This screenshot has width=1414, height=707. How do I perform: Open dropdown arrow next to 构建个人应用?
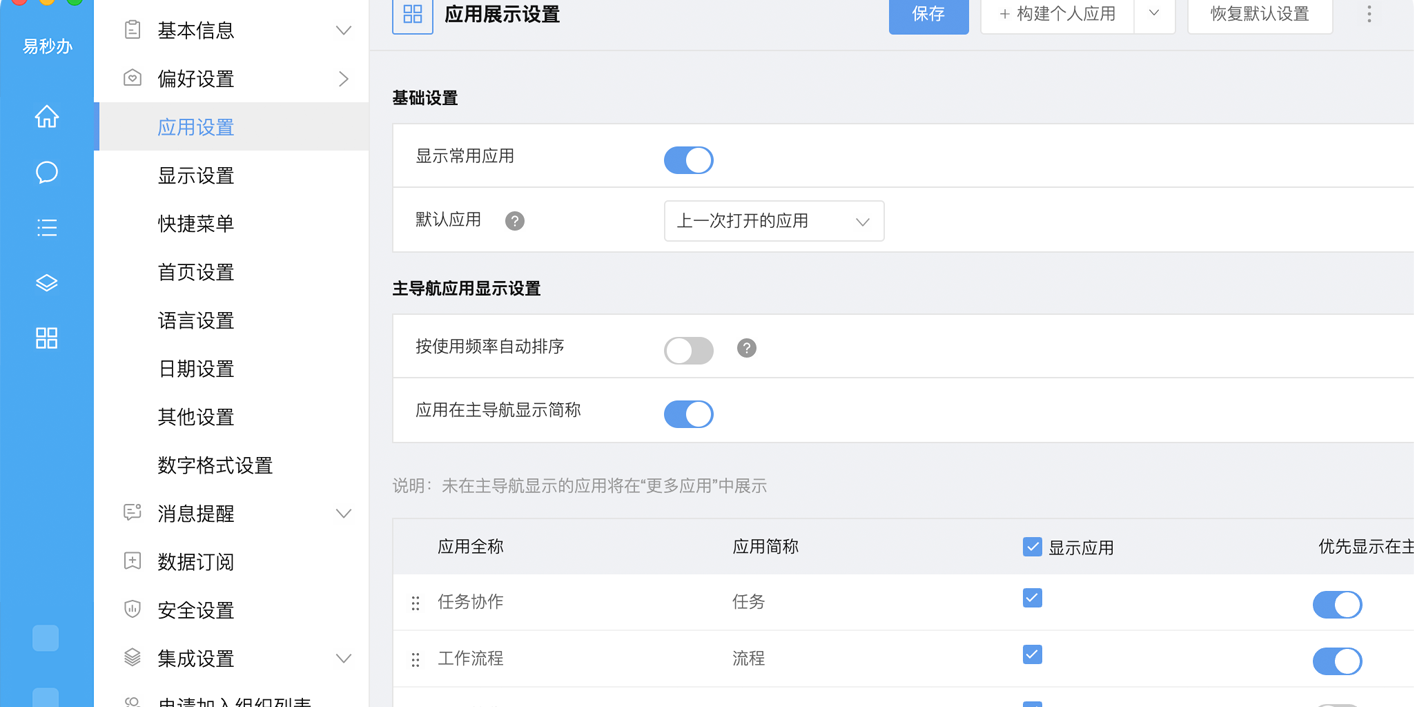coord(1154,14)
